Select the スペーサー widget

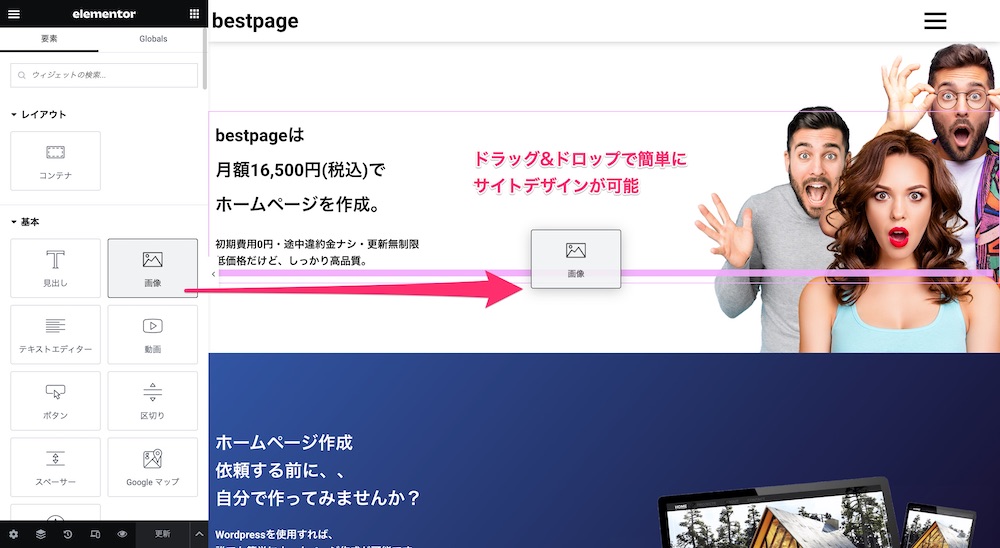point(55,467)
